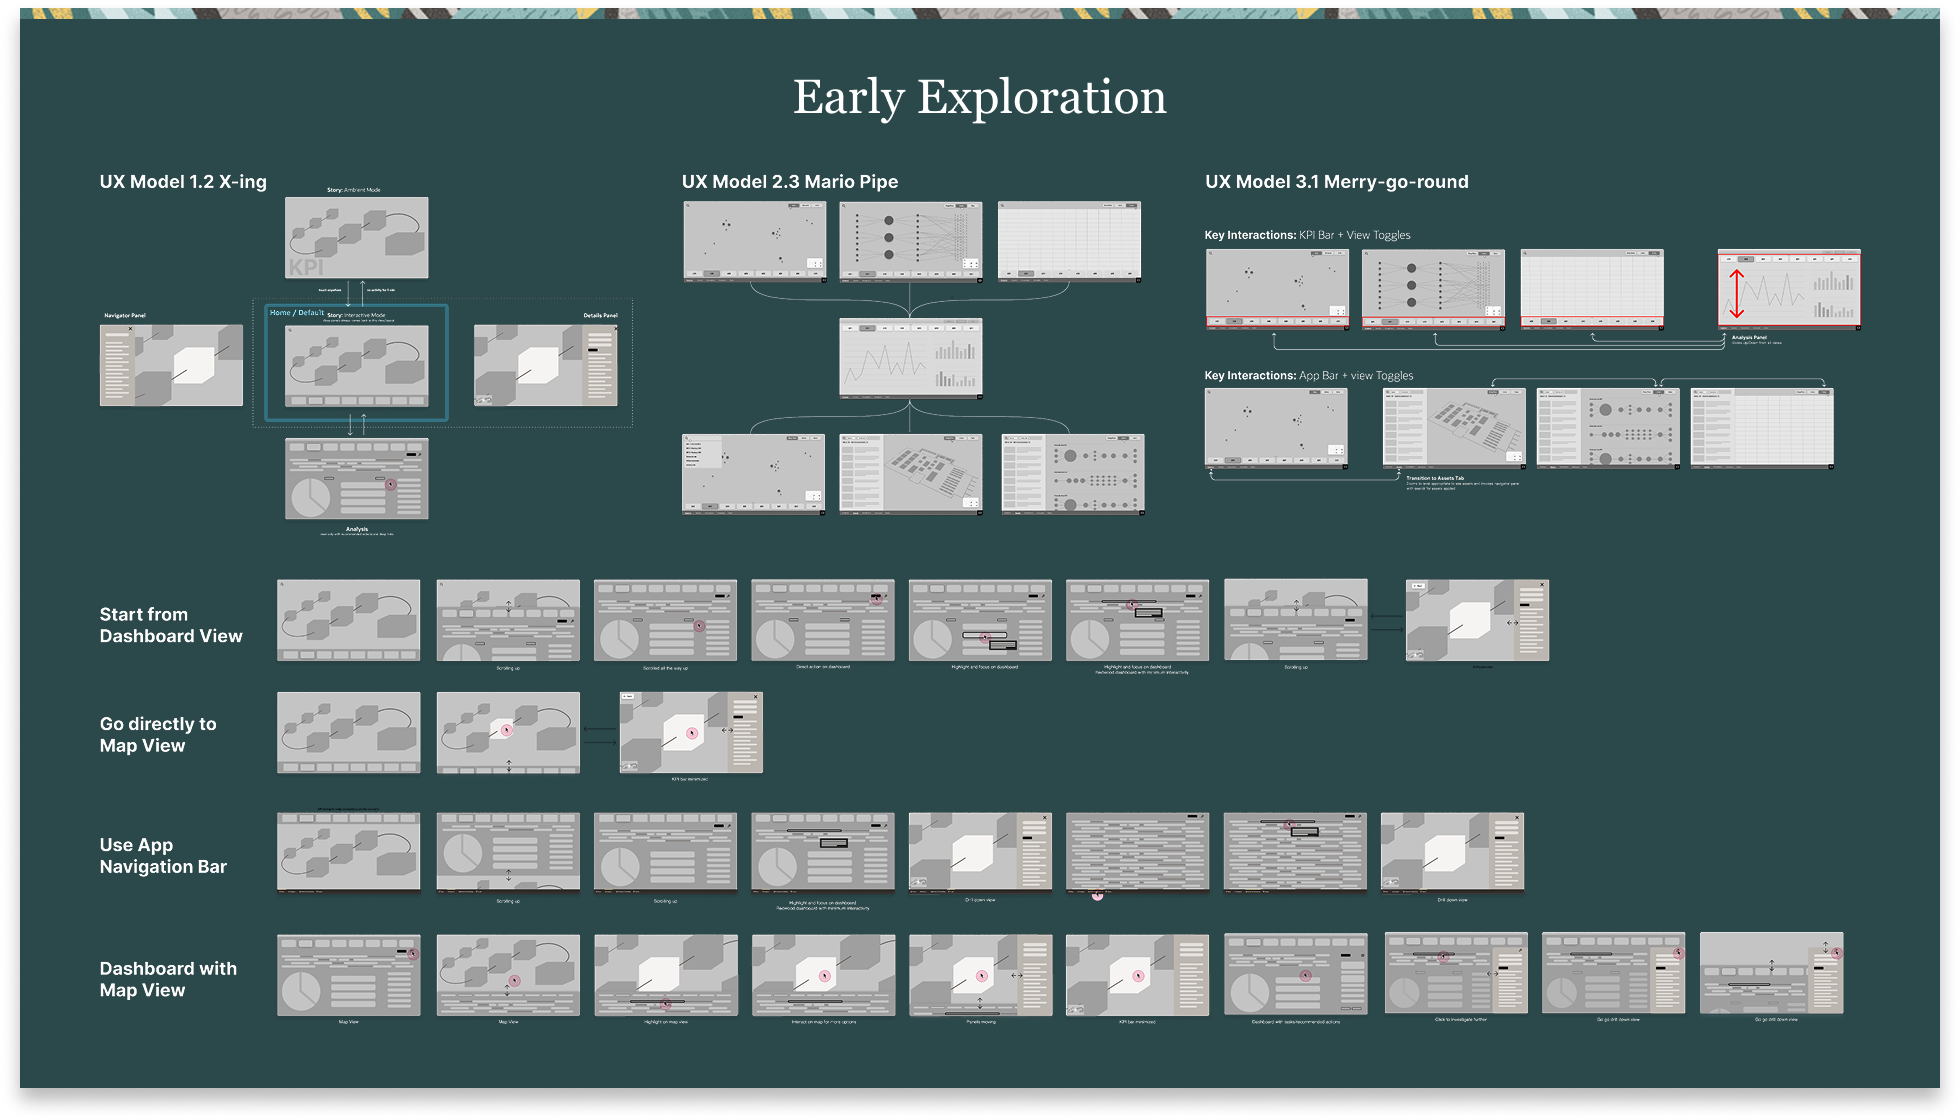Select the active KPI toggle in the red-highlighted KPI bar
Image resolution: width=1960 pixels, height=1120 pixels.
point(1234,320)
